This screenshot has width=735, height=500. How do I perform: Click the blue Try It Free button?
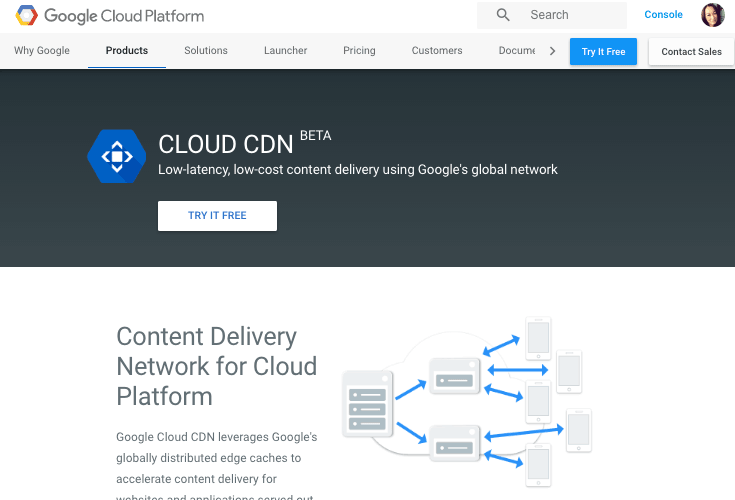(603, 52)
